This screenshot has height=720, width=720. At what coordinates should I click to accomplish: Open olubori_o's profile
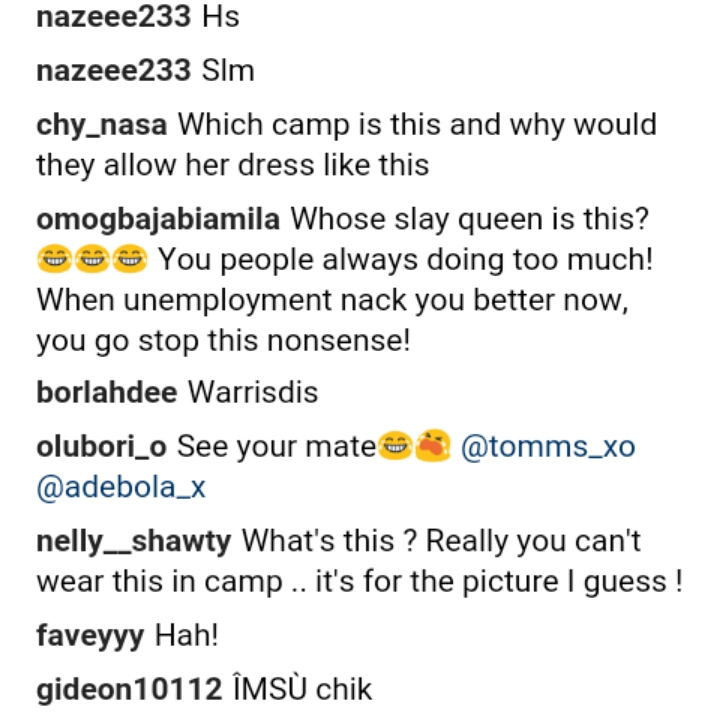(102, 446)
